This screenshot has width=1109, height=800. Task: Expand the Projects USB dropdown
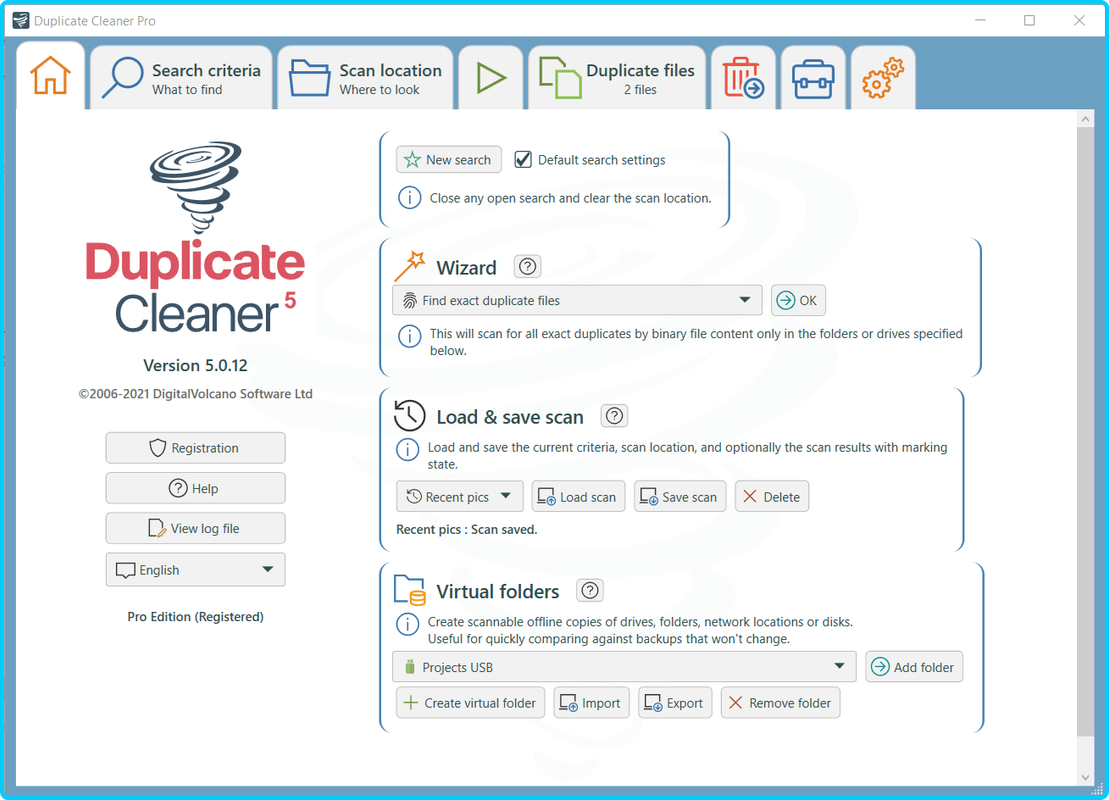click(624, 666)
